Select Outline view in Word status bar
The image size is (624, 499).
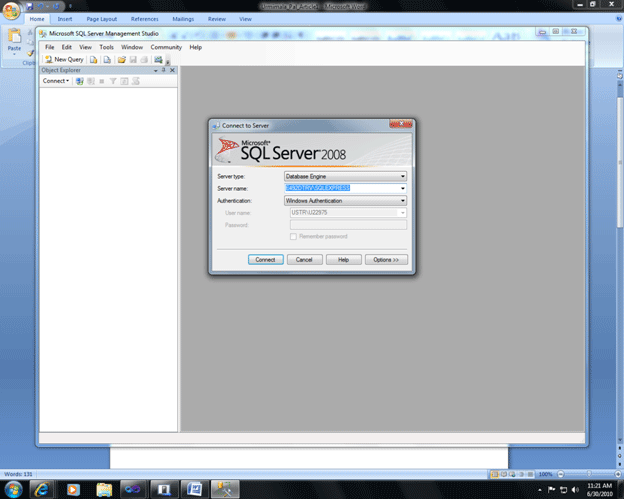point(521,474)
